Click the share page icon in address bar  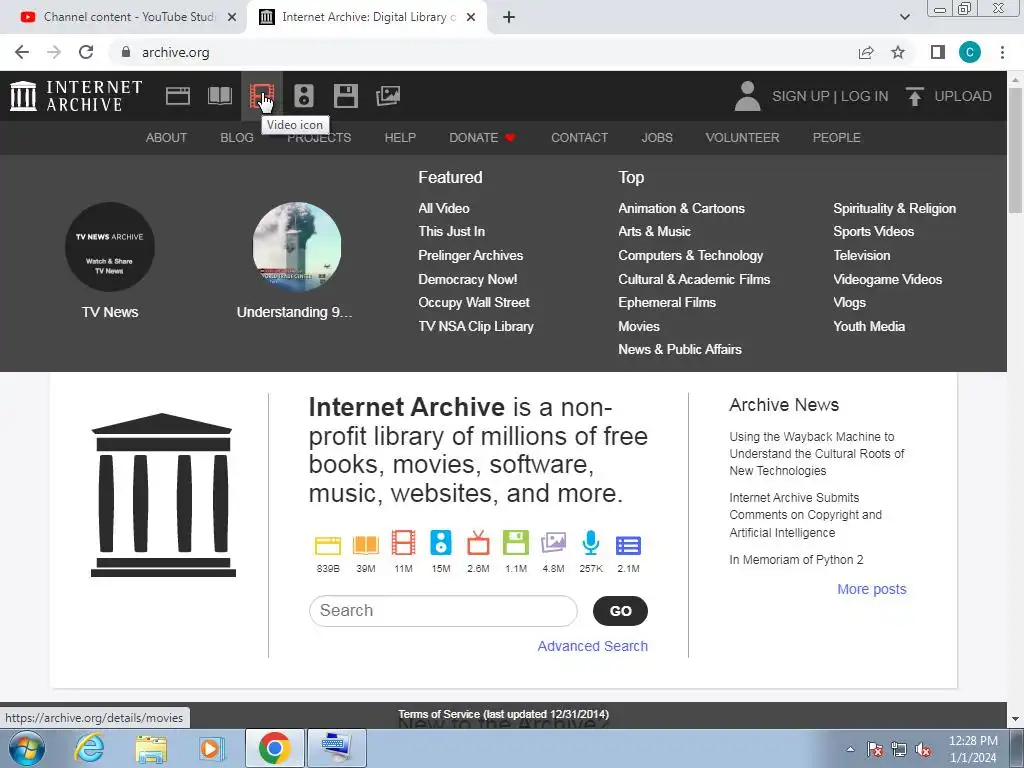[866, 52]
